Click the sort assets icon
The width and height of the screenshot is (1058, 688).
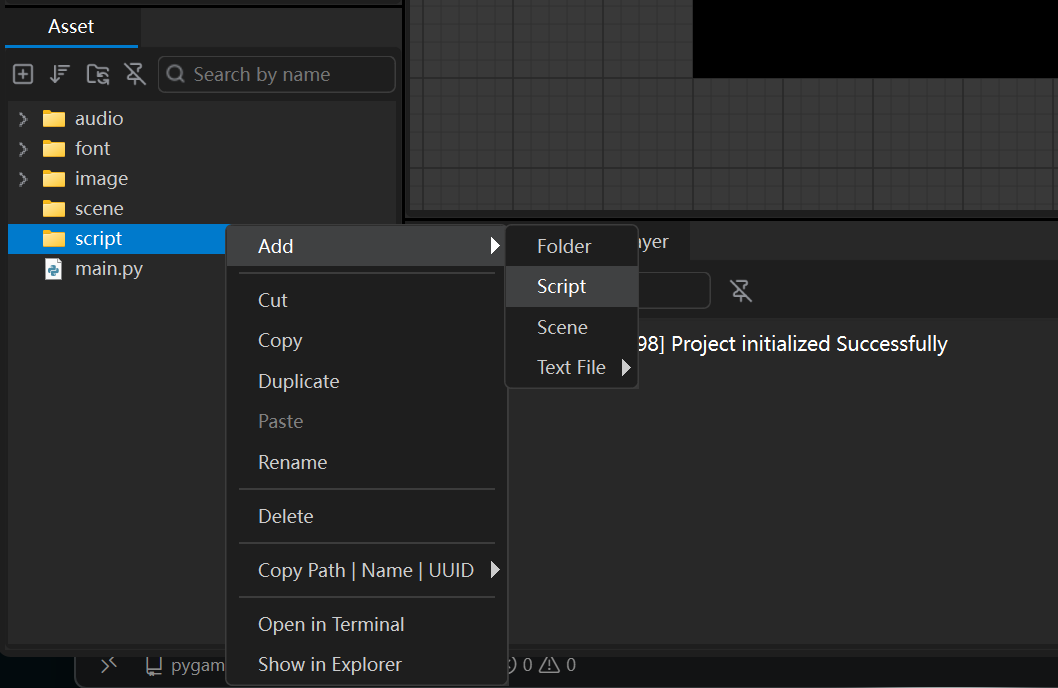point(60,74)
